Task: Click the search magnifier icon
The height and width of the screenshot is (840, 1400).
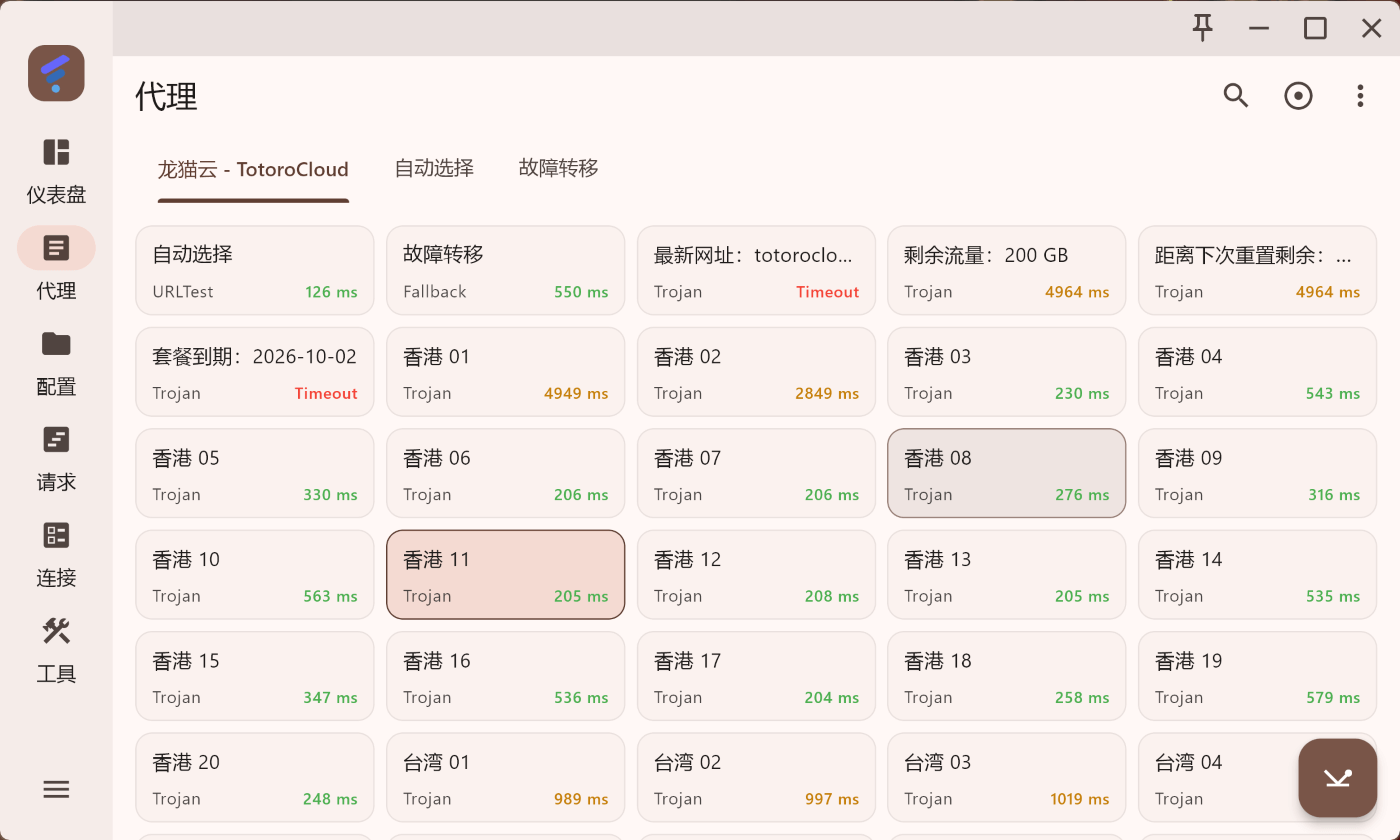Action: point(1236,96)
